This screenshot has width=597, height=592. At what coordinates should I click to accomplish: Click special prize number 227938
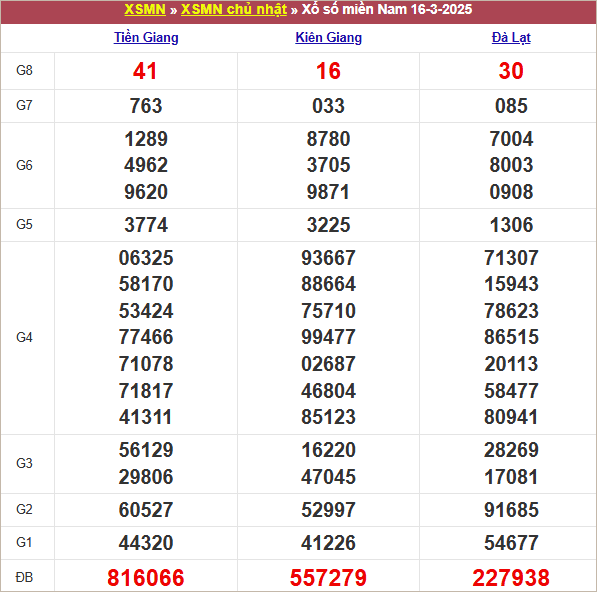(x=511, y=578)
